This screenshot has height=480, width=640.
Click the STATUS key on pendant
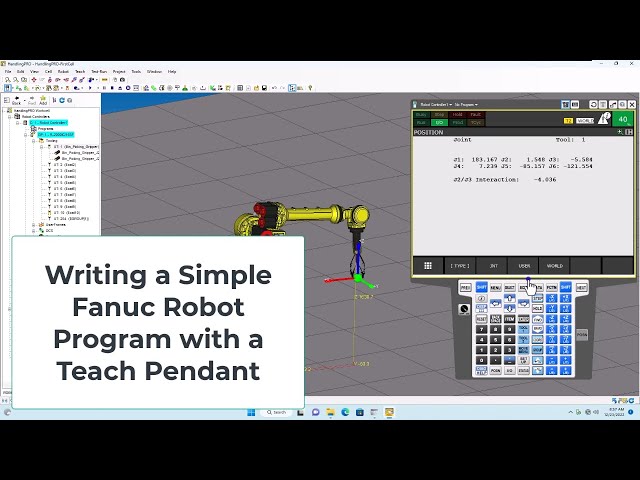tap(524, 371)
